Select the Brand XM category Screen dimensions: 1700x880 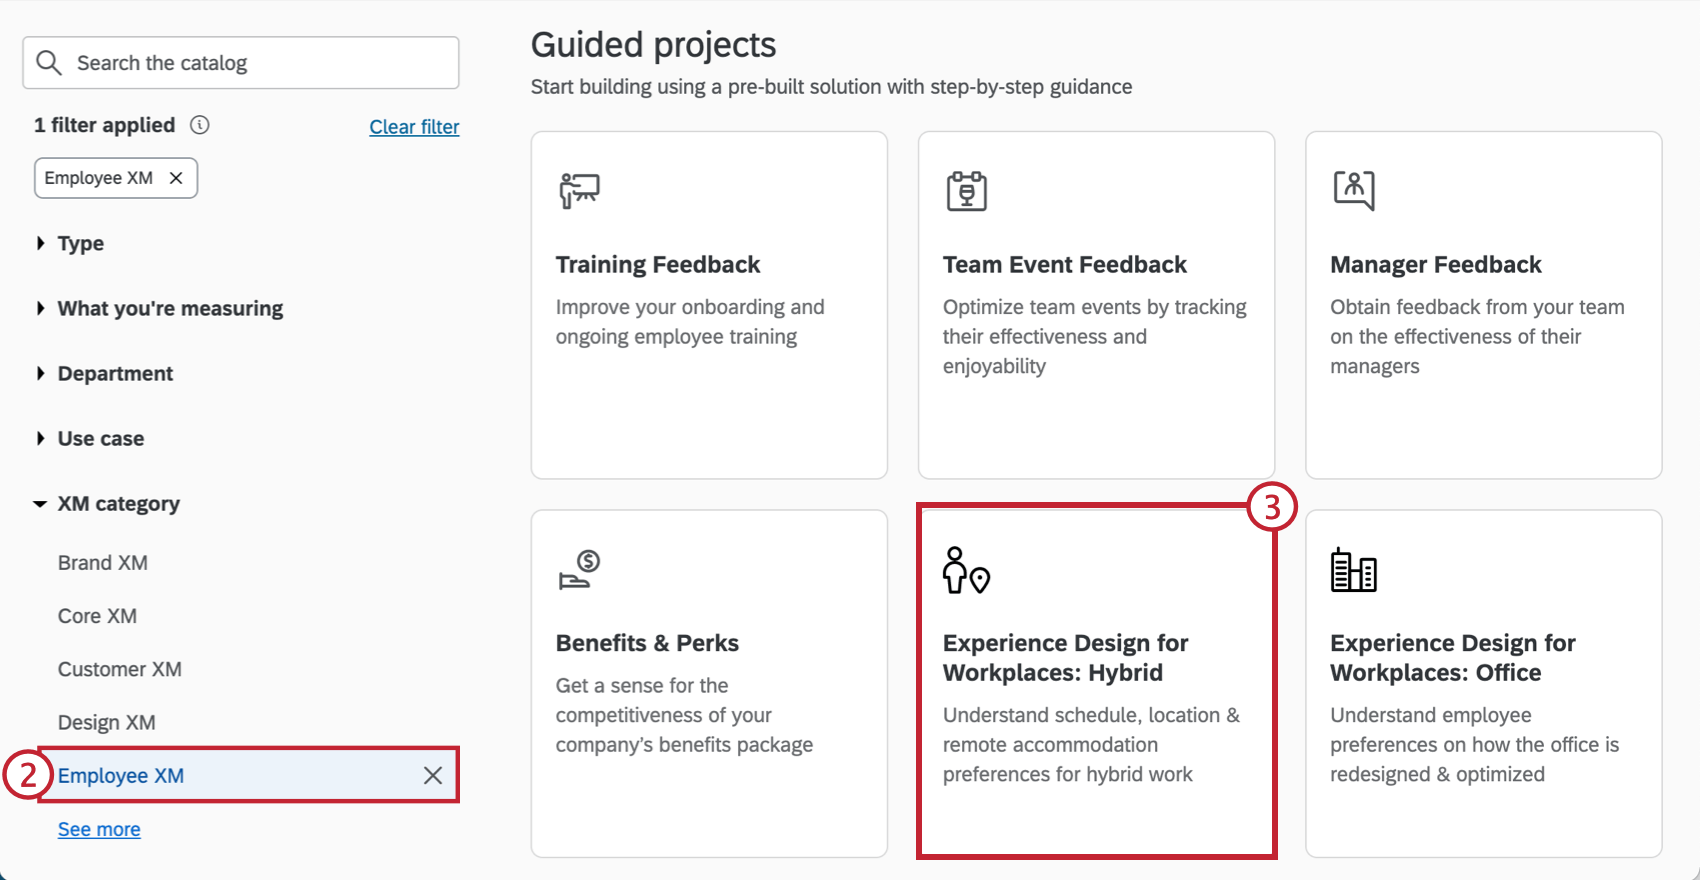[103, 563]
